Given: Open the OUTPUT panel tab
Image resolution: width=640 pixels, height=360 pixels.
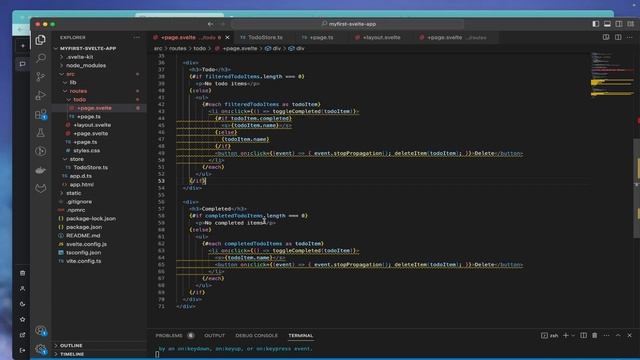Looking at the screenshot, I should [x=214, y=335].
